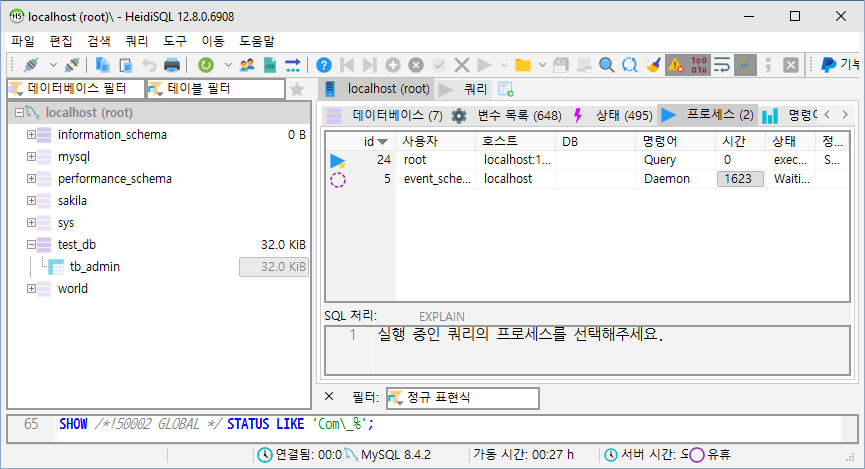Open the session manager dropdown arrow
The image size is (865, 469).
pyautogui.click(x=53, y=65)
